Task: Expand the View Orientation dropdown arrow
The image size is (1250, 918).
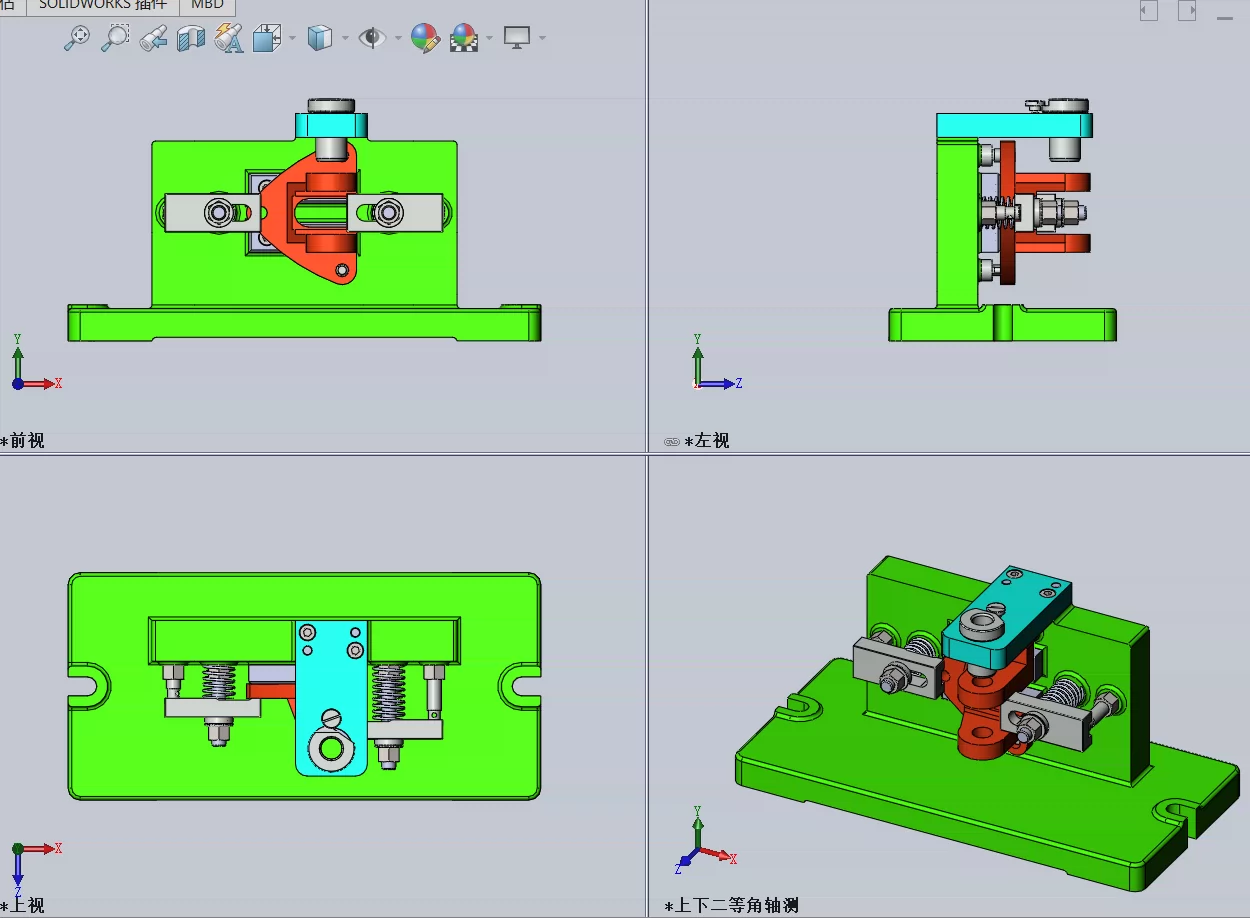Action: click(x=292, y=38)
